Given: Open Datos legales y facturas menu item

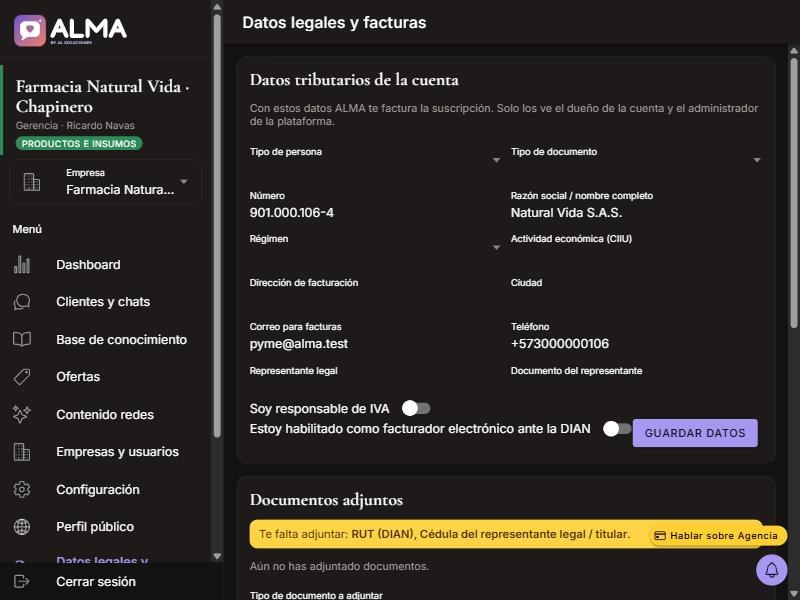Looking at the screenshot, I should pyautogui.click(x=102, y=559).
